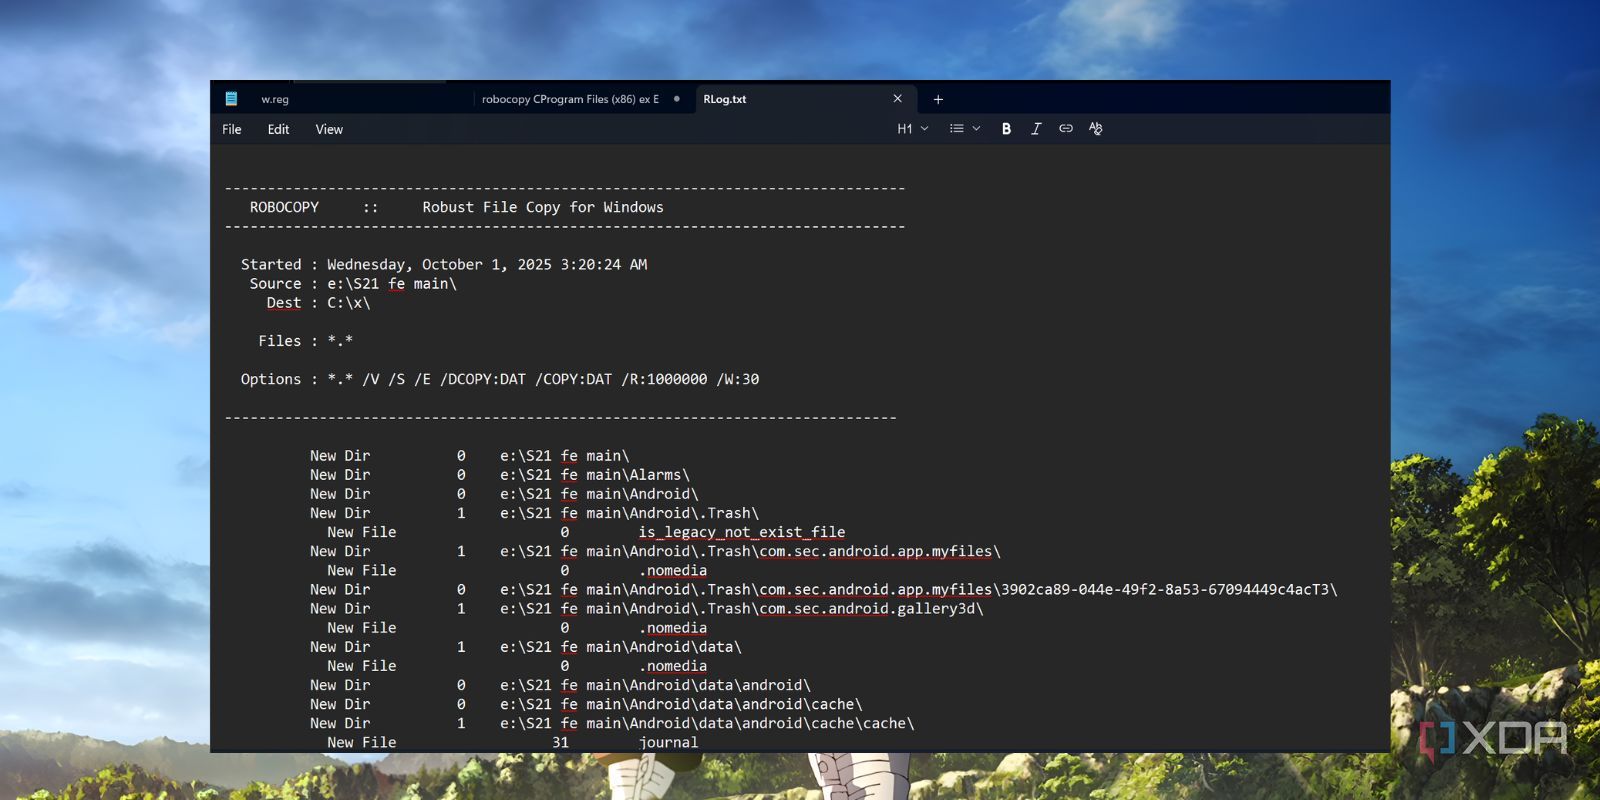1600x800 pixels.
Task: Click the is_legacy_not_exist_file entry text
Action: click(x=741, y=532)
